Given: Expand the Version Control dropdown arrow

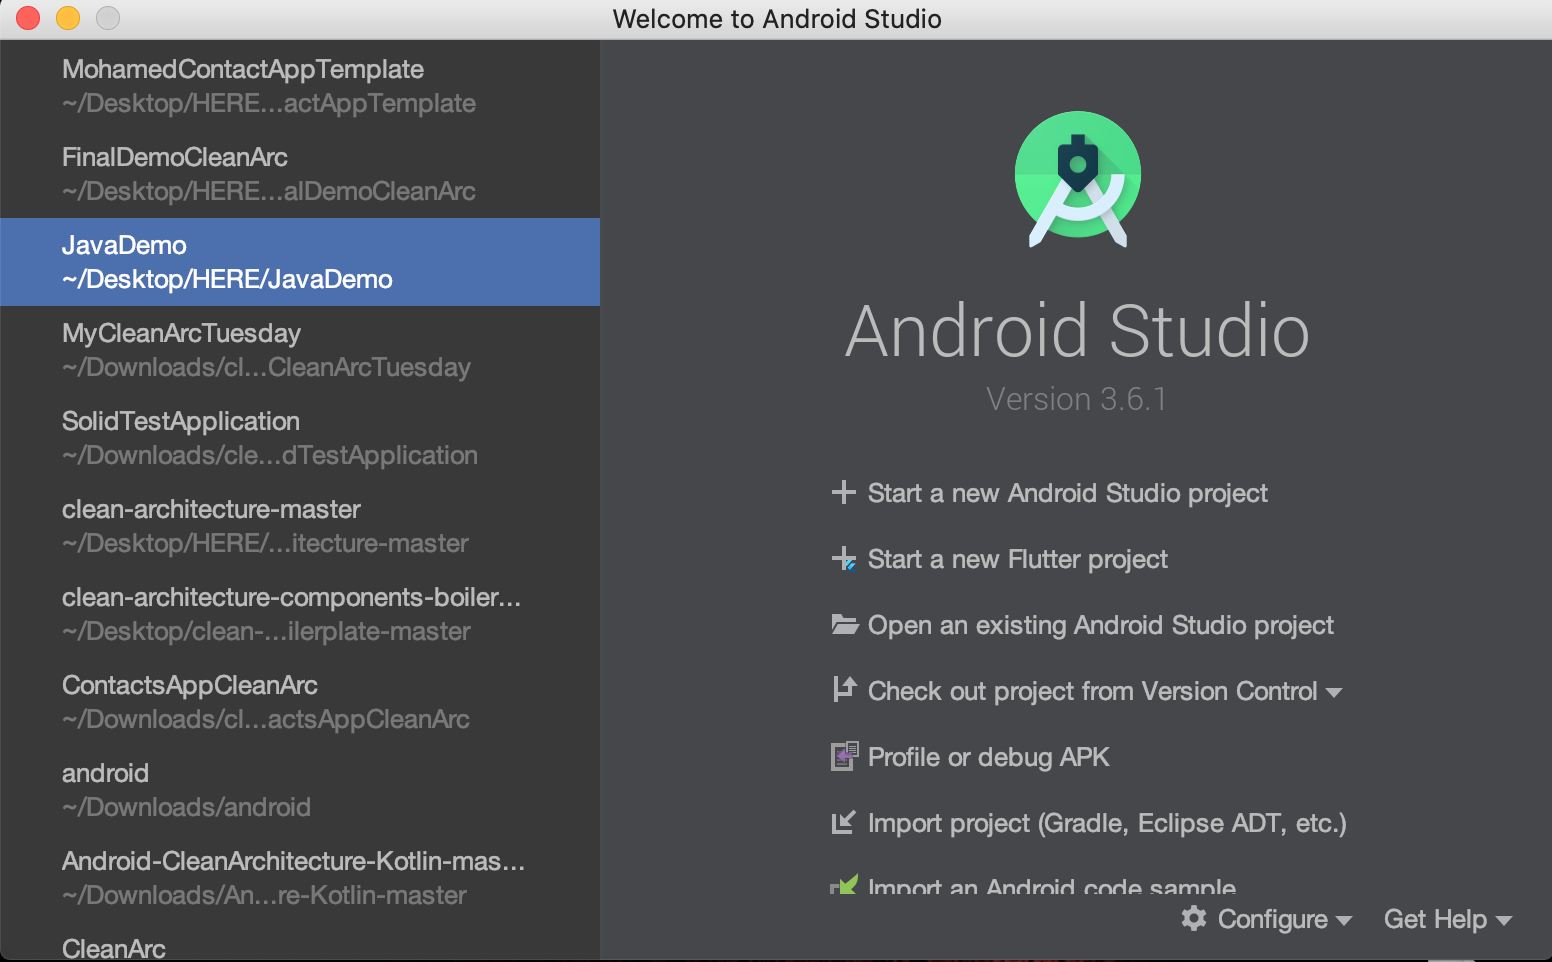Looking at the screenshot, I should point(1333,692).
